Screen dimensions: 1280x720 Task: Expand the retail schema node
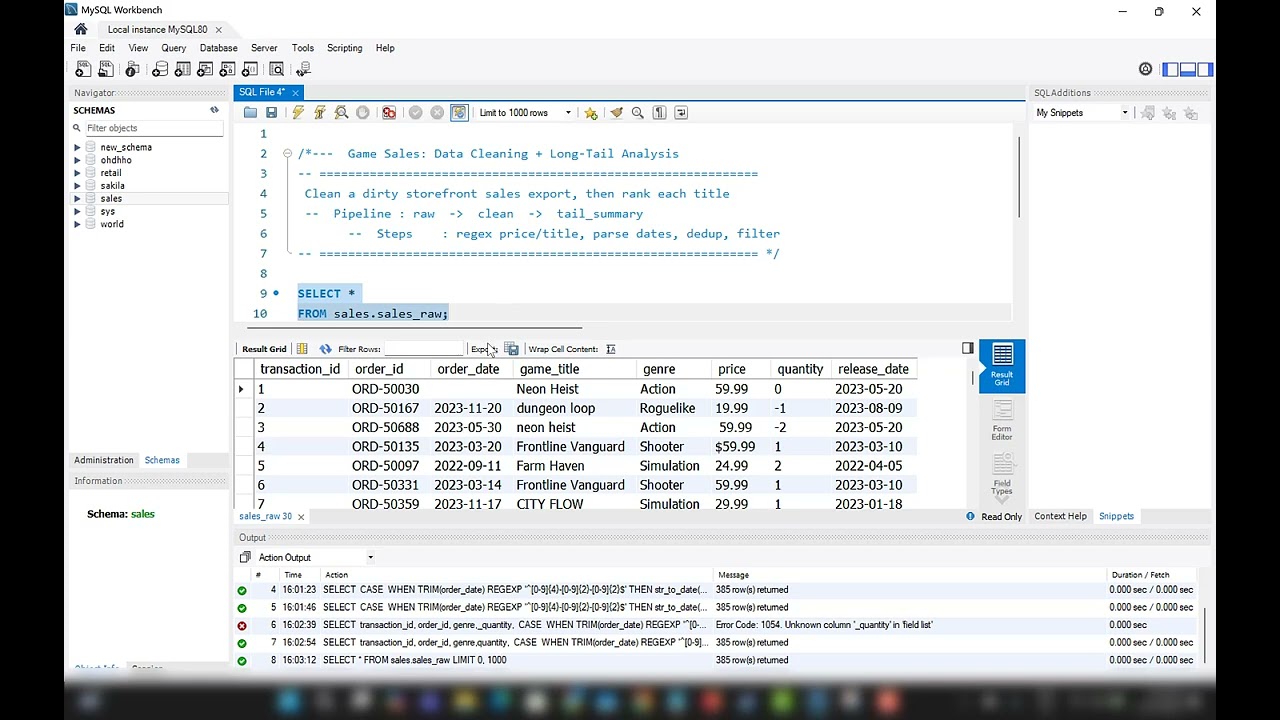77,173
